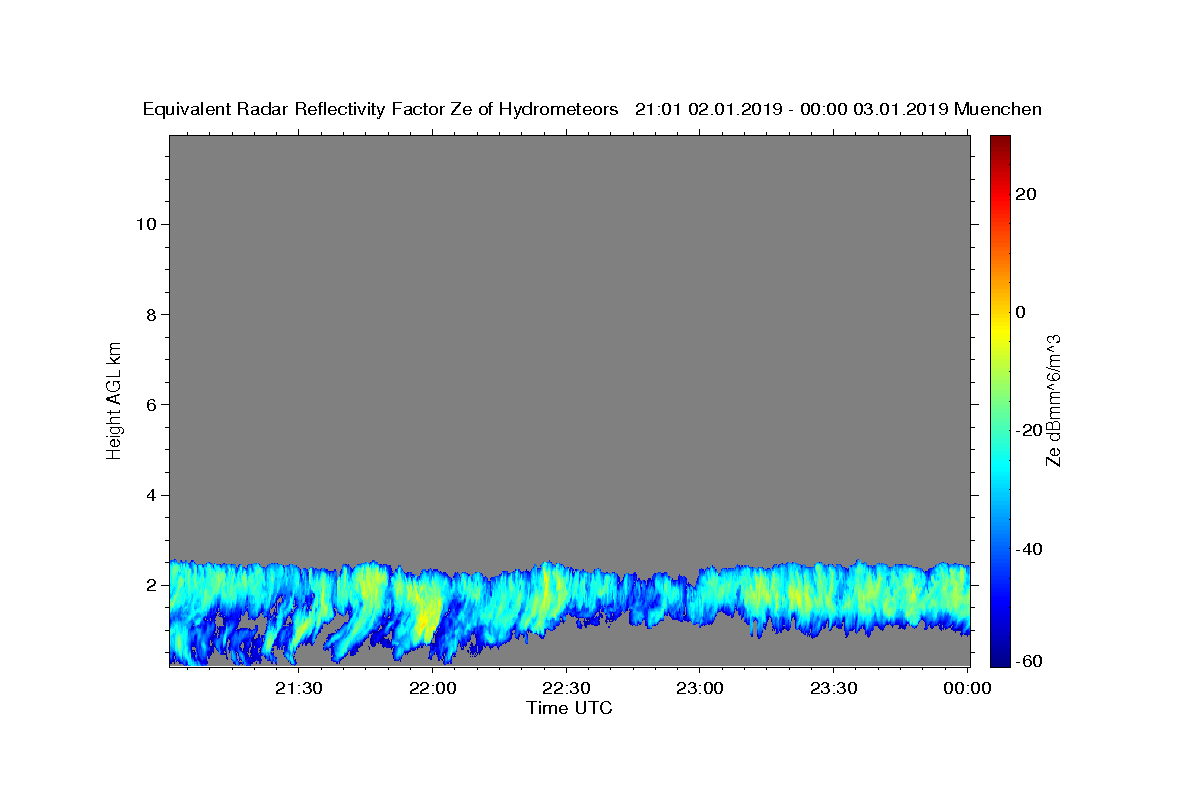Click the plot title mentioning Muenchen
The height and width of the screenshot is (800, 1200).
tap(592, 109)
